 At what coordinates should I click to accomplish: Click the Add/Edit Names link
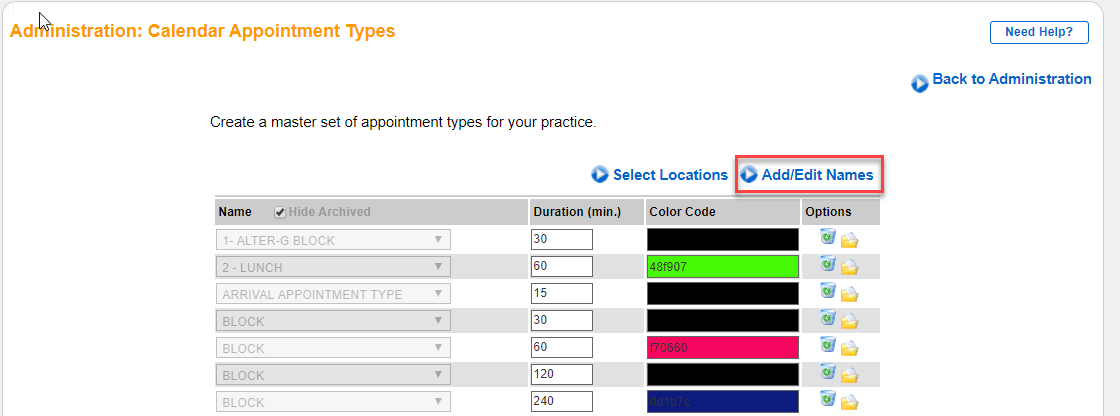816,175
